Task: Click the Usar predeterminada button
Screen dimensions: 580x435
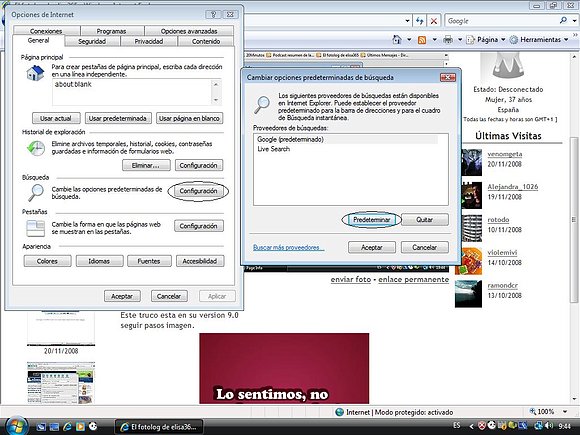Action: (118, 118)
